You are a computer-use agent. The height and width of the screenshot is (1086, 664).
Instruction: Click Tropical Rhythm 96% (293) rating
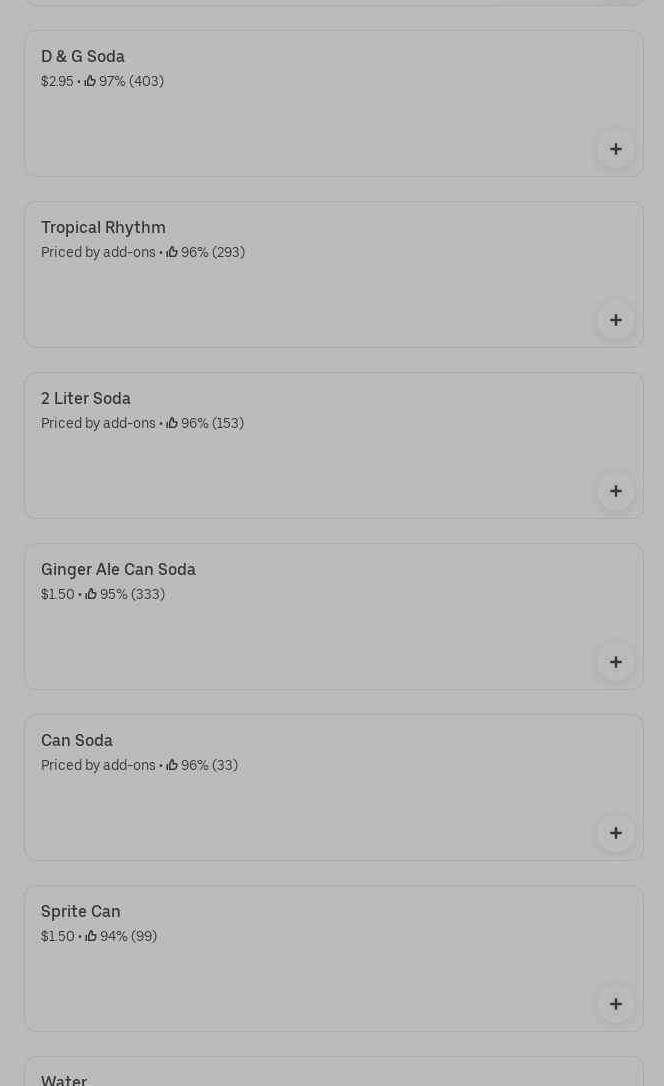point(206,253)
